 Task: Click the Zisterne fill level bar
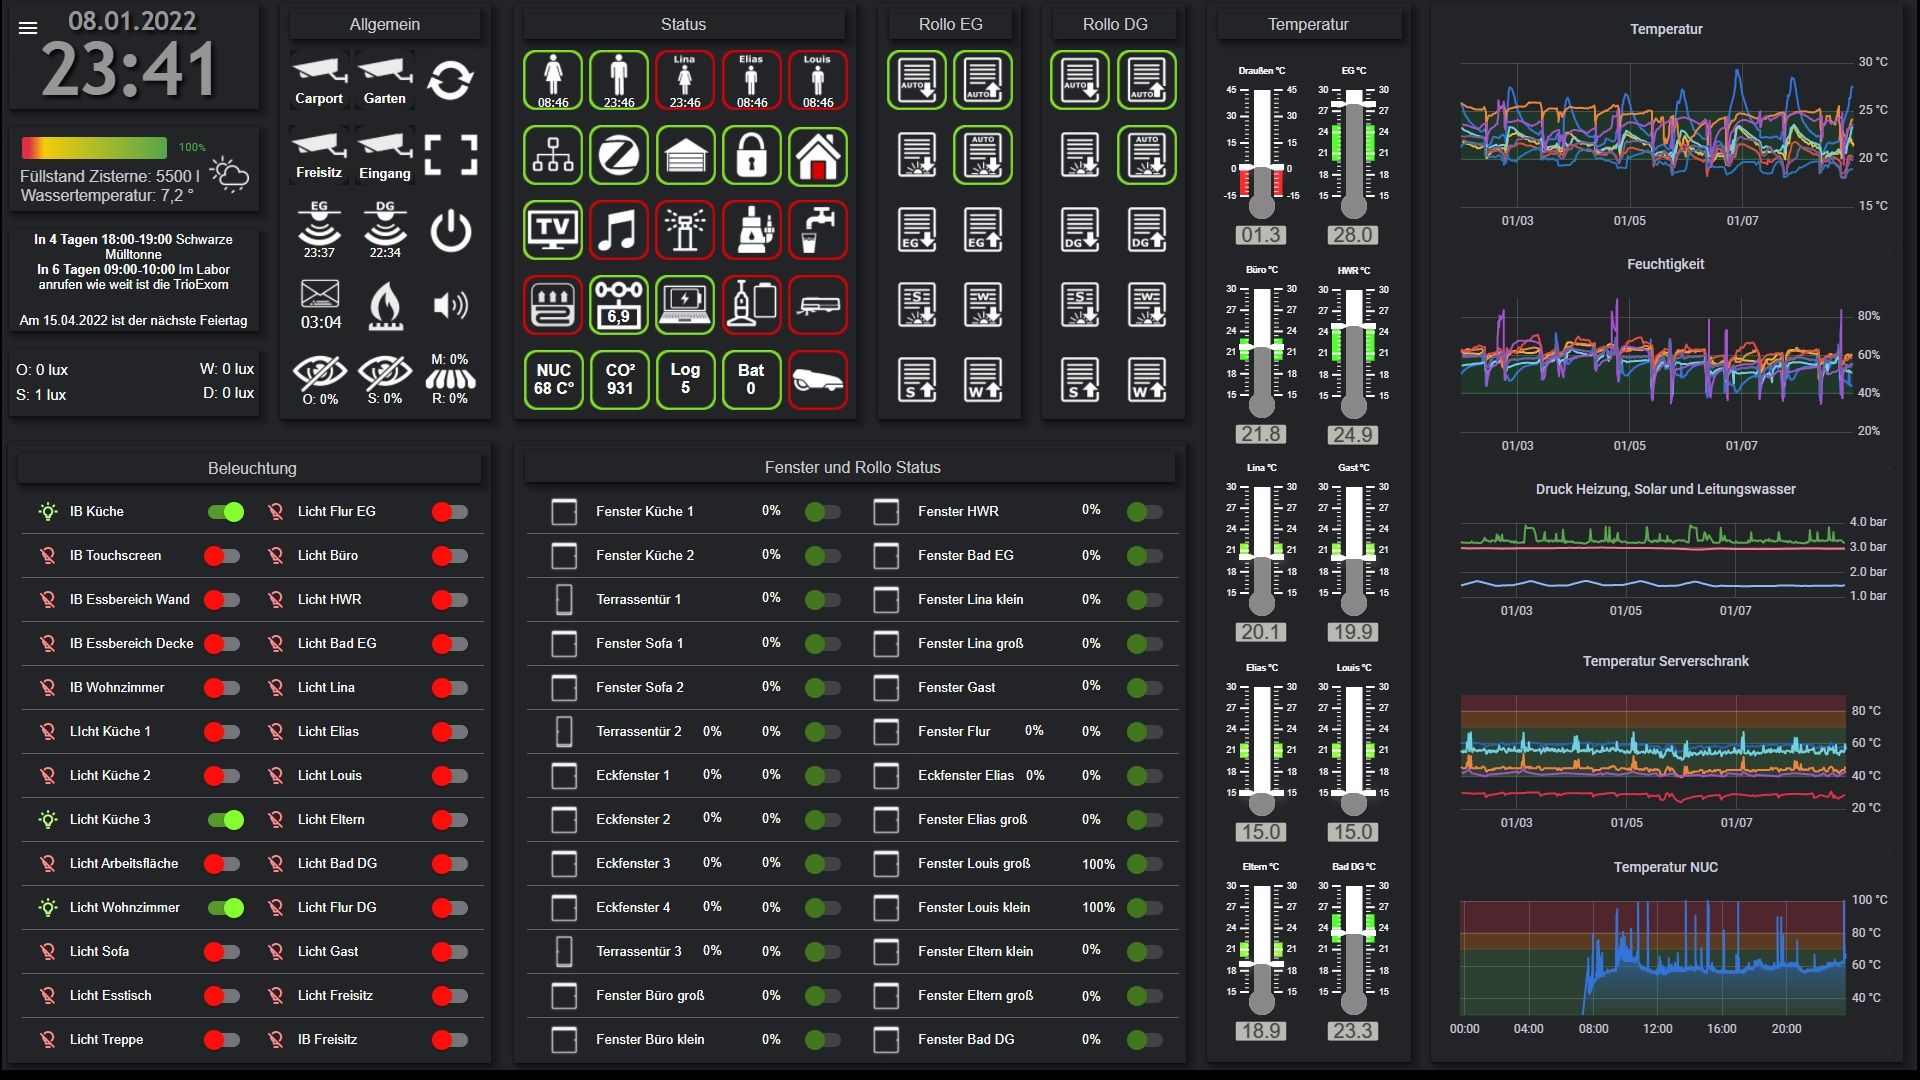pyautogui.click(x=94, y=148)
